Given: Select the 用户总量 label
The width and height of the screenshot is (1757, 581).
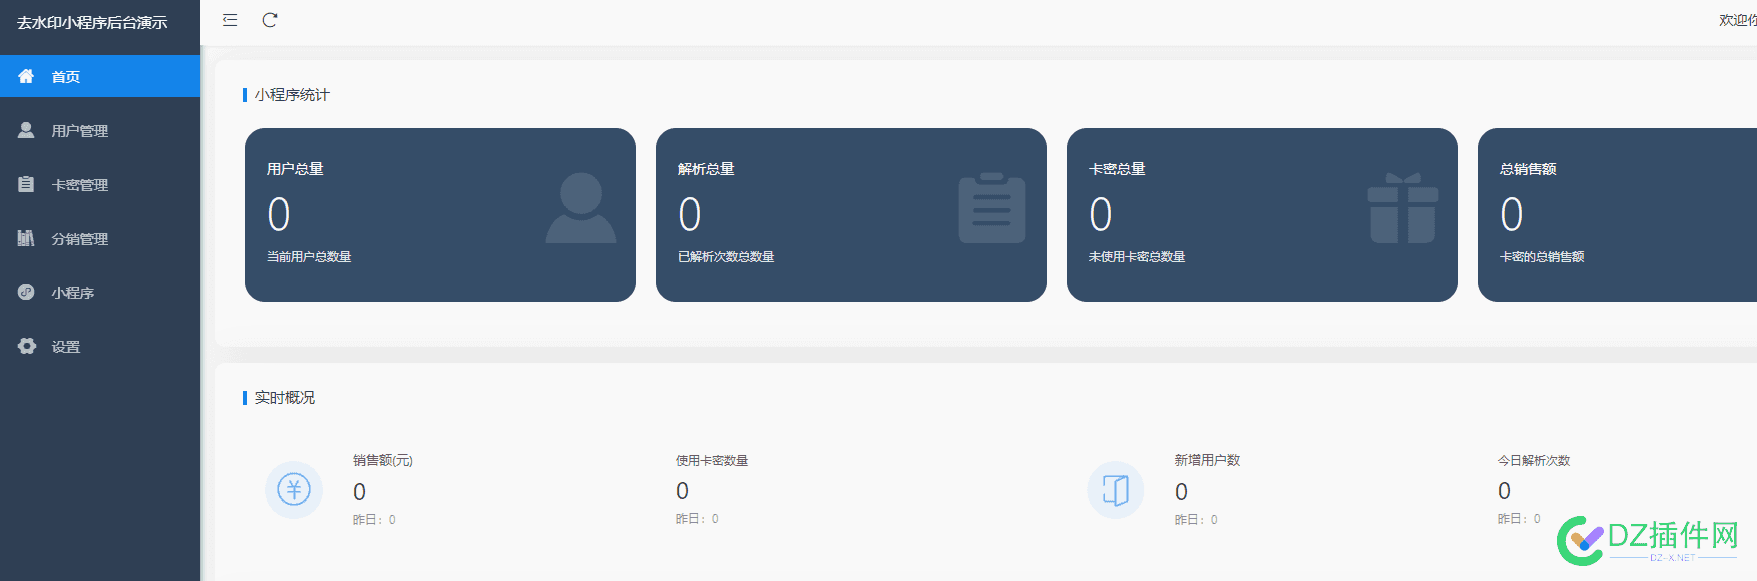Looking at the screenshot, I should (x=295, y=169).
